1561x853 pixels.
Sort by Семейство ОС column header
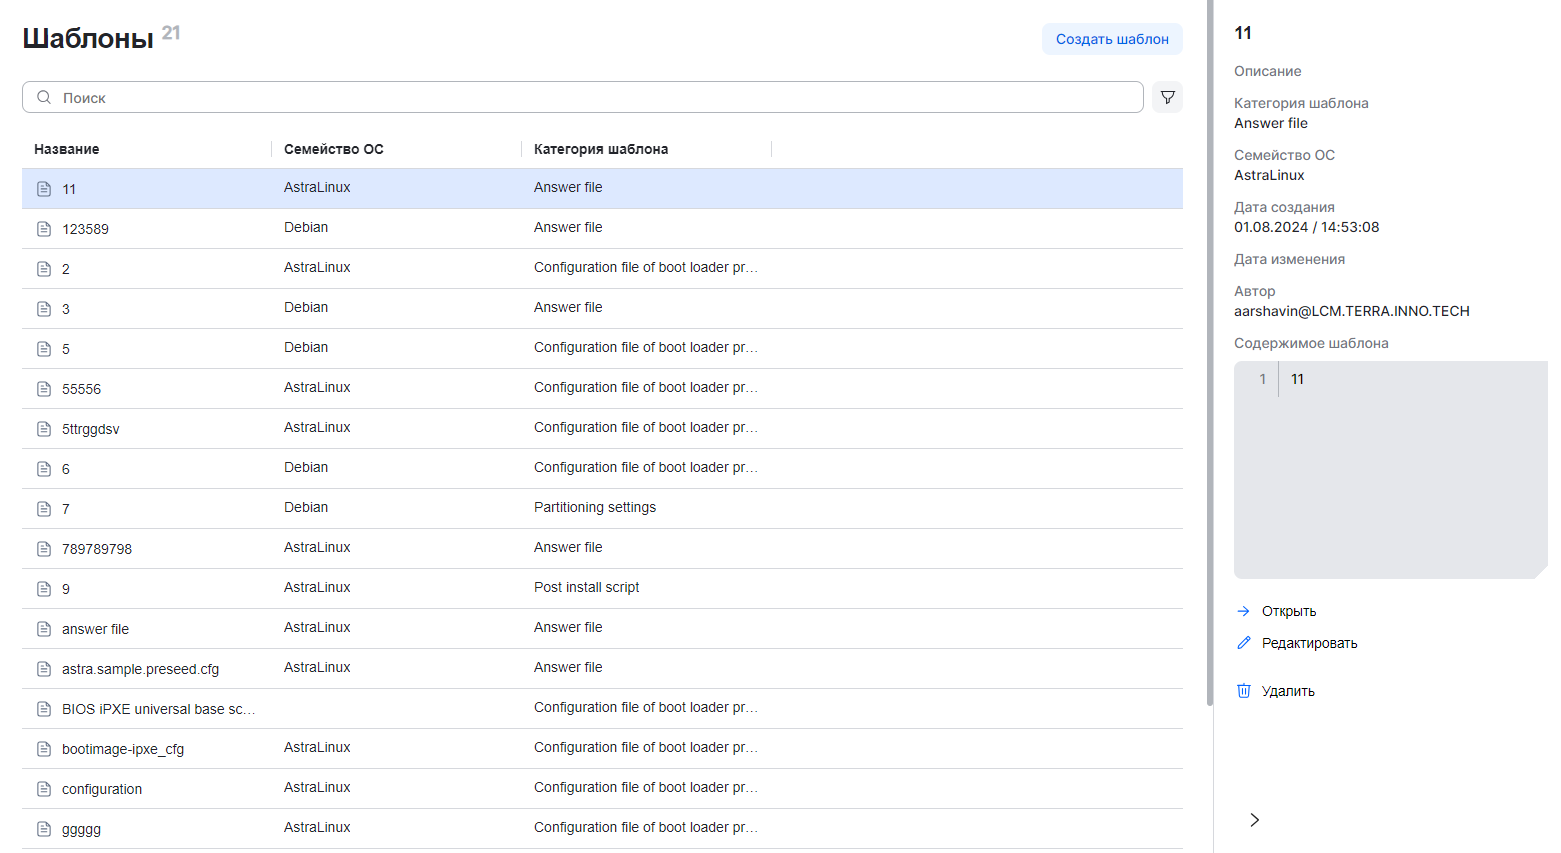point(333,149)
